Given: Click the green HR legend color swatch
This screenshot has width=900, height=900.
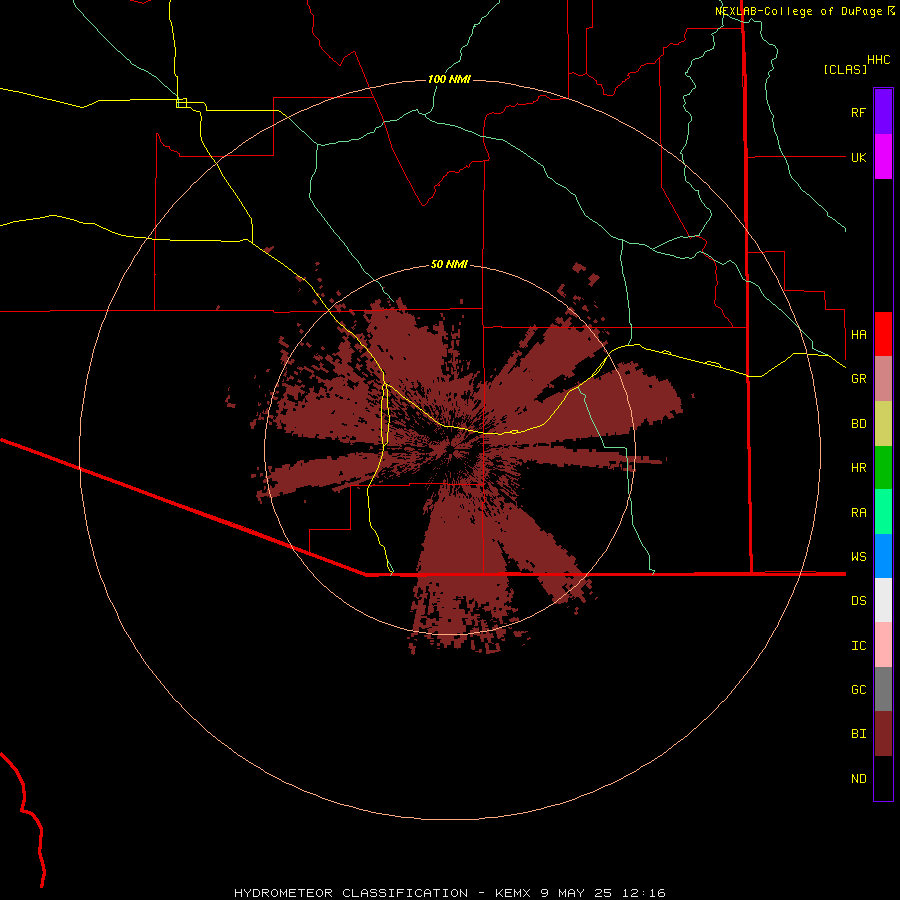Looking at the screenshot, I should [883, 467].
